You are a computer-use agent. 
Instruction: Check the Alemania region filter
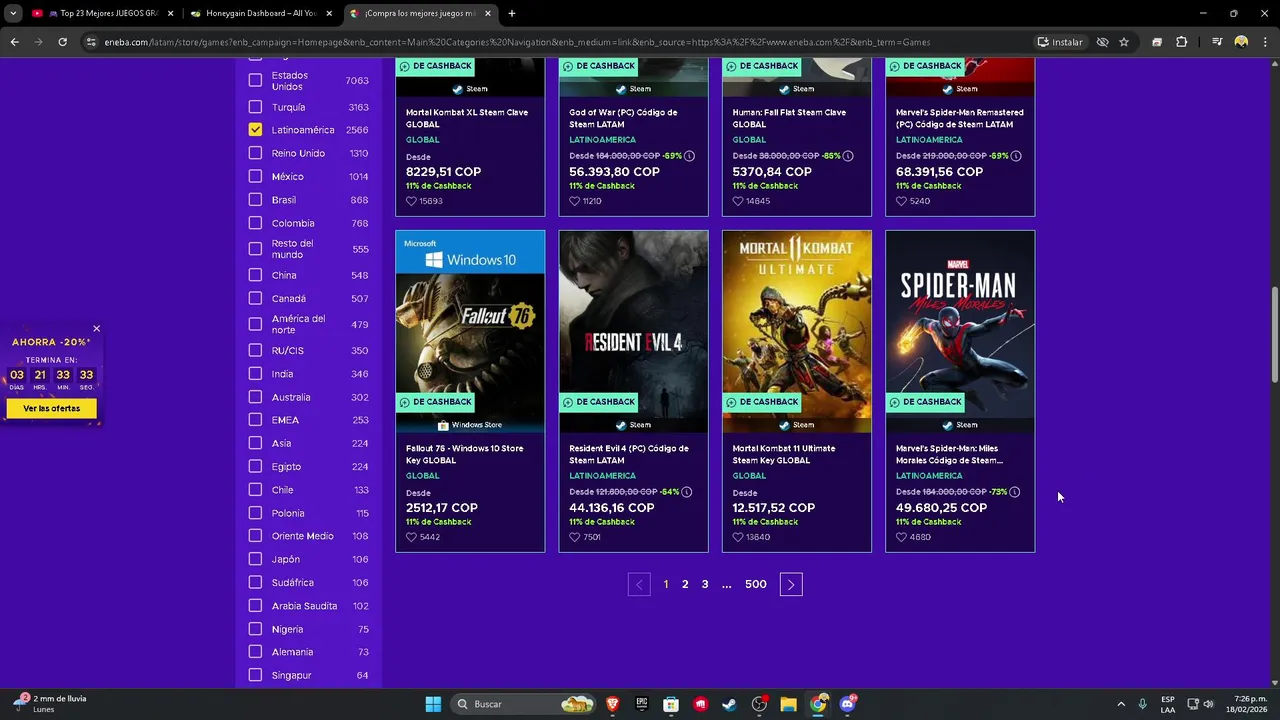point(255,652)
